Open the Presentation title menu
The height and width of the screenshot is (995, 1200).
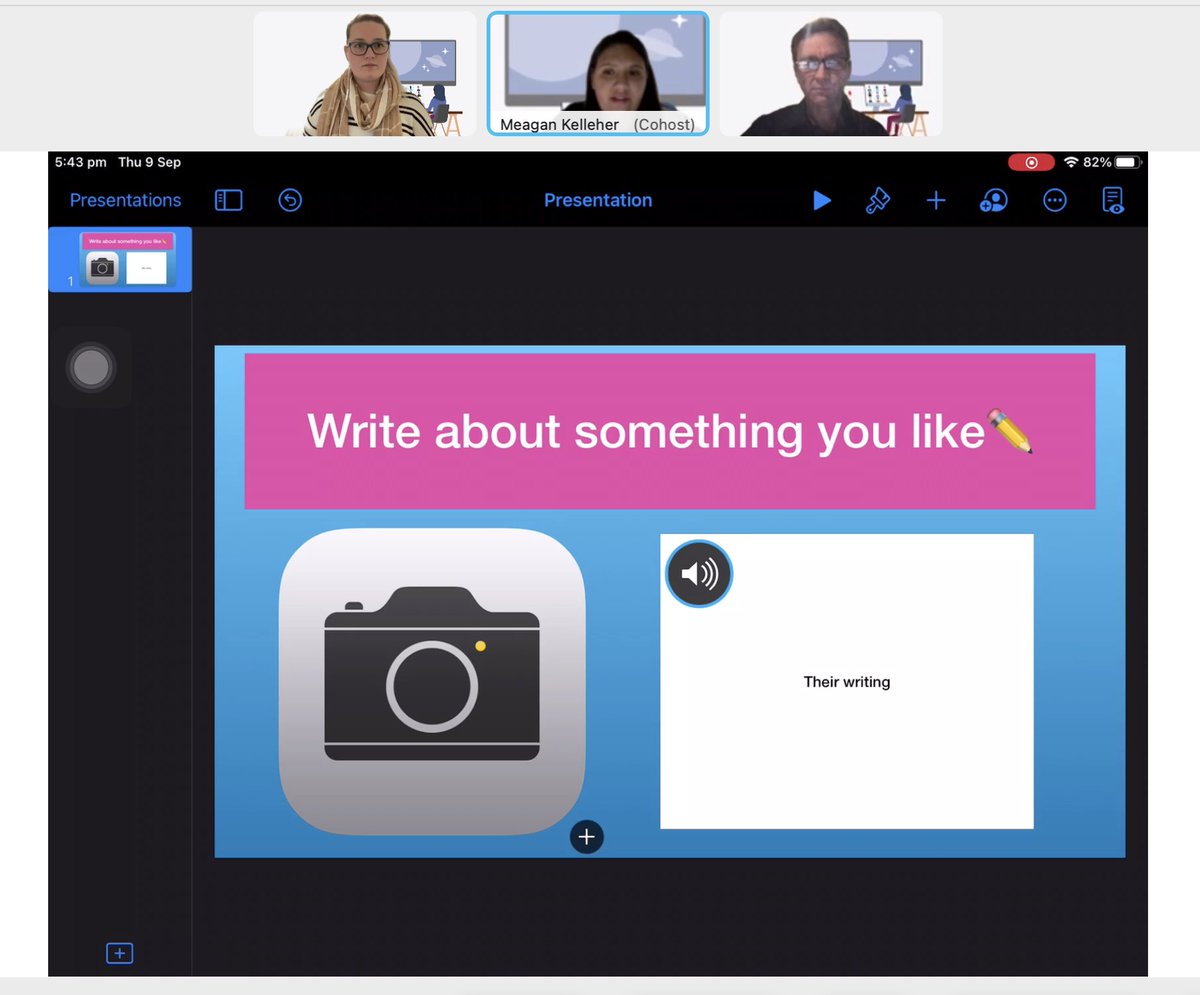tap(598, 200)
